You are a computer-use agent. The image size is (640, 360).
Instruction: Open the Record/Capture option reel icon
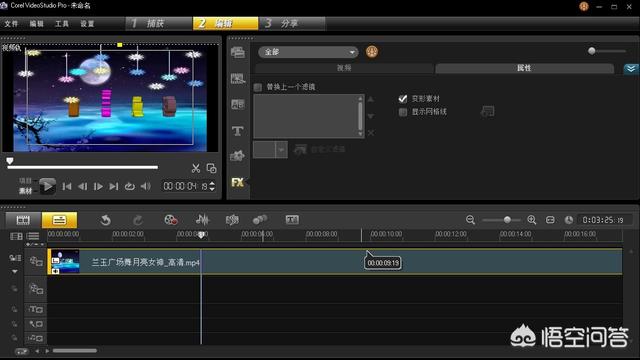[171, 220]
